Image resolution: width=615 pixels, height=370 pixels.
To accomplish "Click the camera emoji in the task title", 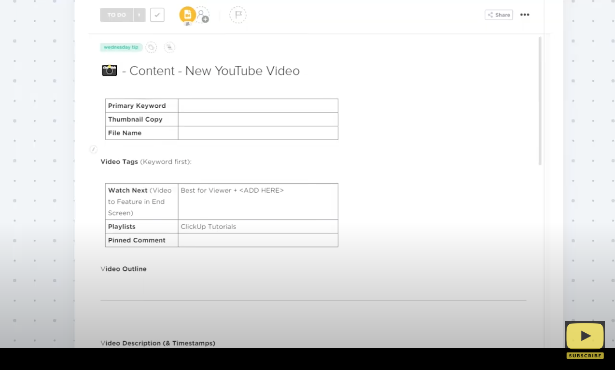I will [x=109, y=70].
